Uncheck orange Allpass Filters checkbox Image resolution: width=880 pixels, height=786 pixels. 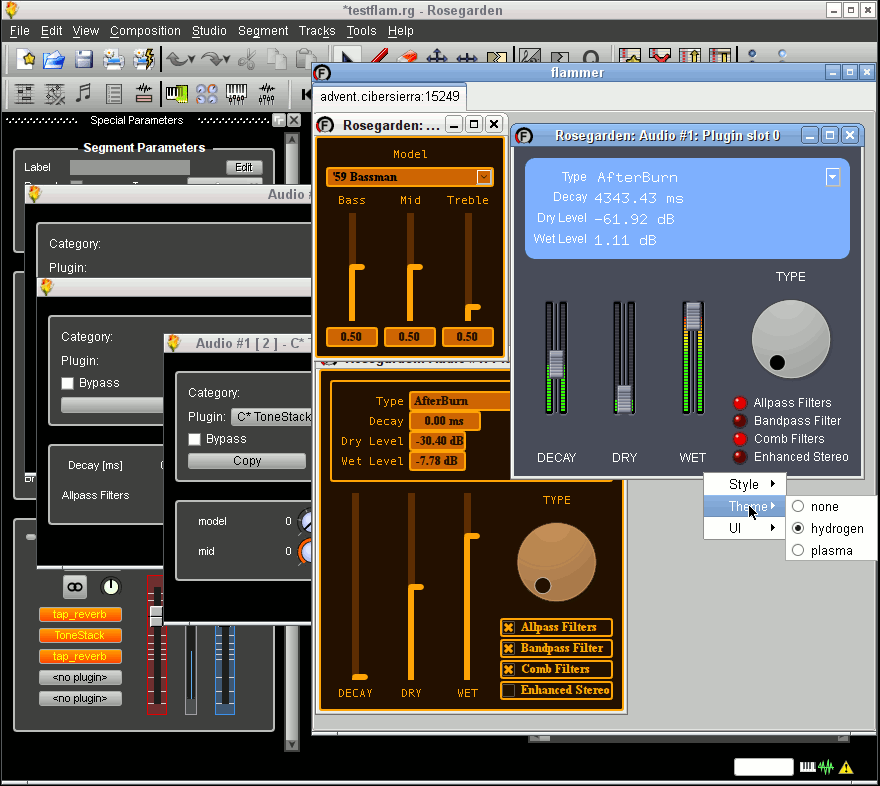pos(508,627)
